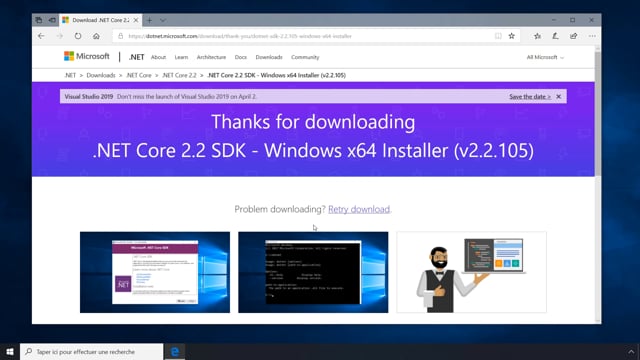The image size is (640, 360).
Task: Show hidden system tray icons chevron
Action: click(631, 351)
